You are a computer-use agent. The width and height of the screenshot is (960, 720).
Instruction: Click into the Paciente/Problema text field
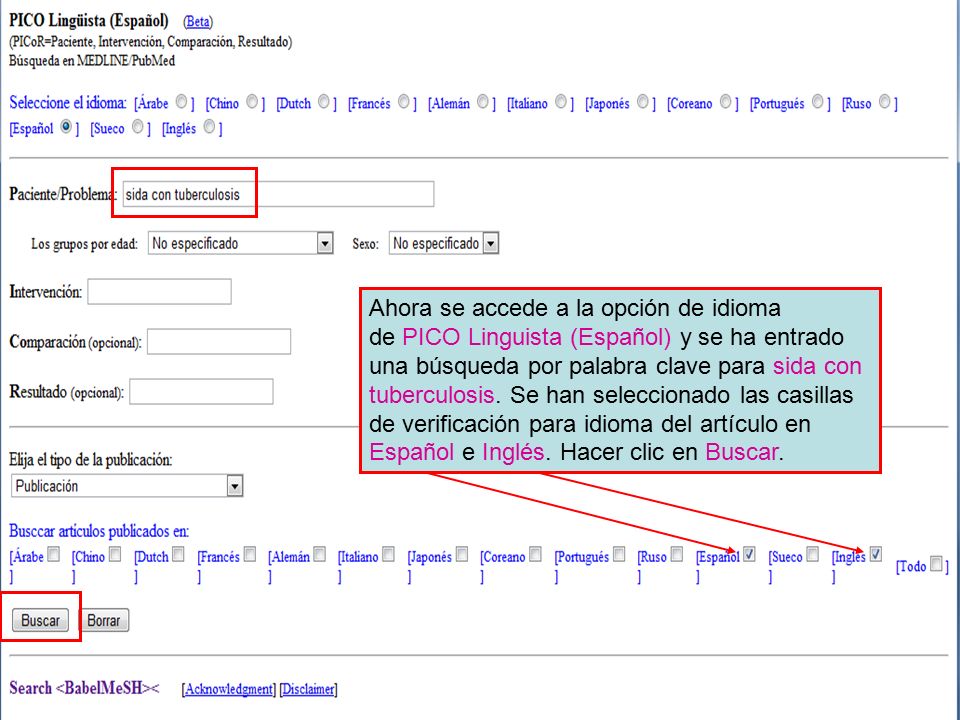pyautogui.click(x=278, y=194)
